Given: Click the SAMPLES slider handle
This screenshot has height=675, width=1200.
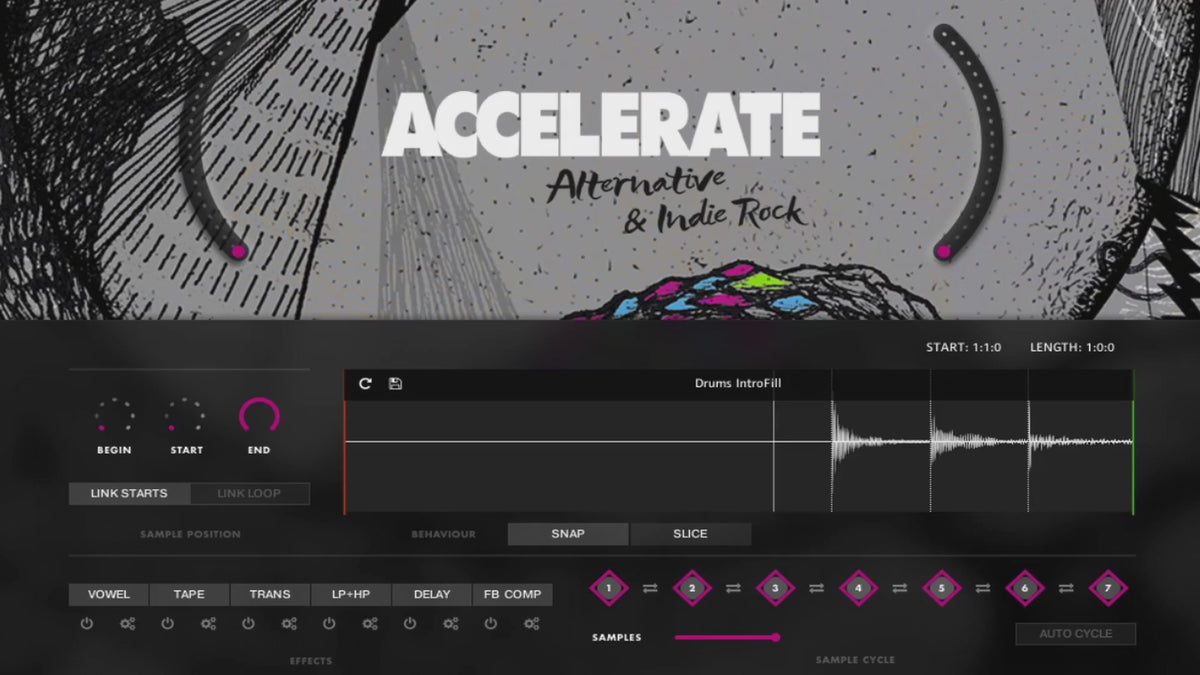Looking at the screenshot, I should pos(775,637).
